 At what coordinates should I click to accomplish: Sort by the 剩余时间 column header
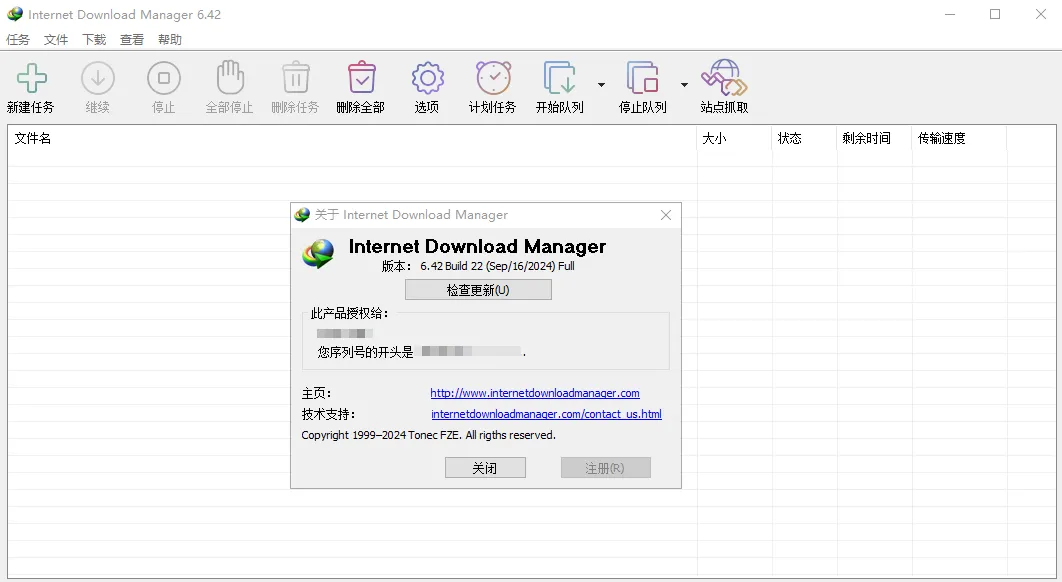click(874, 138)
